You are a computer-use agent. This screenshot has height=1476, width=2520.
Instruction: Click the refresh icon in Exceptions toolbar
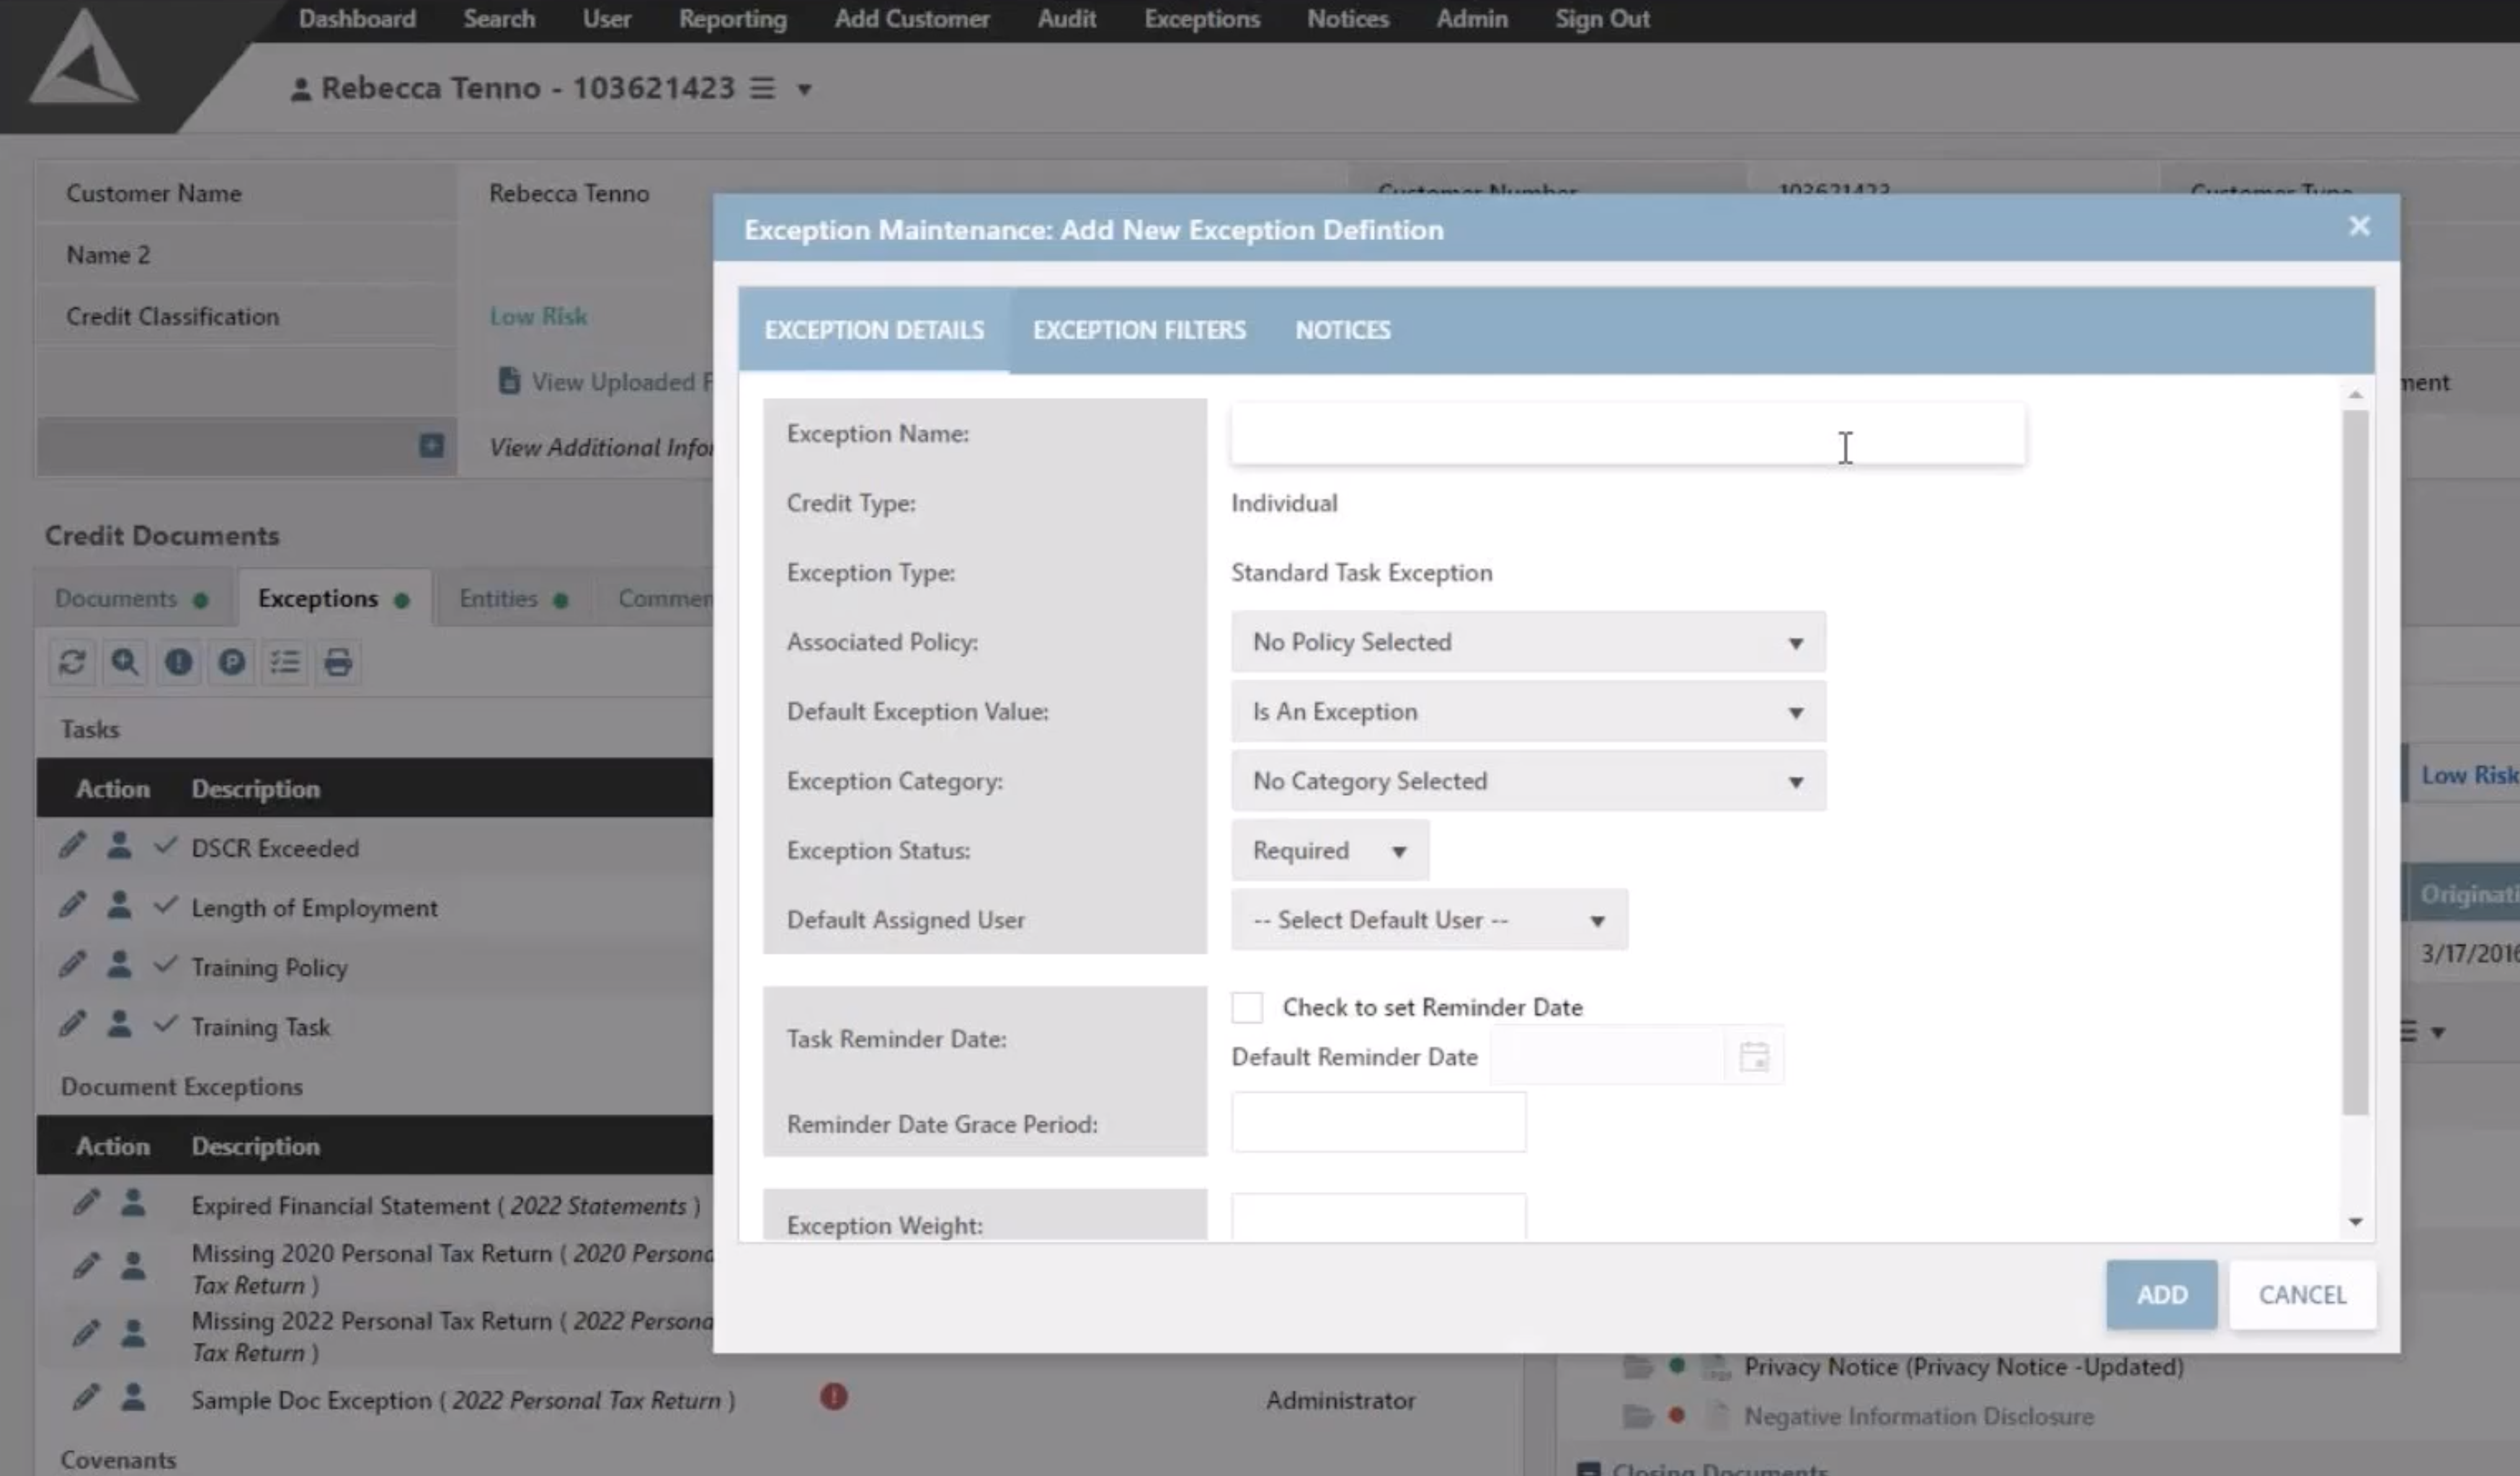(x=72, y=662)
